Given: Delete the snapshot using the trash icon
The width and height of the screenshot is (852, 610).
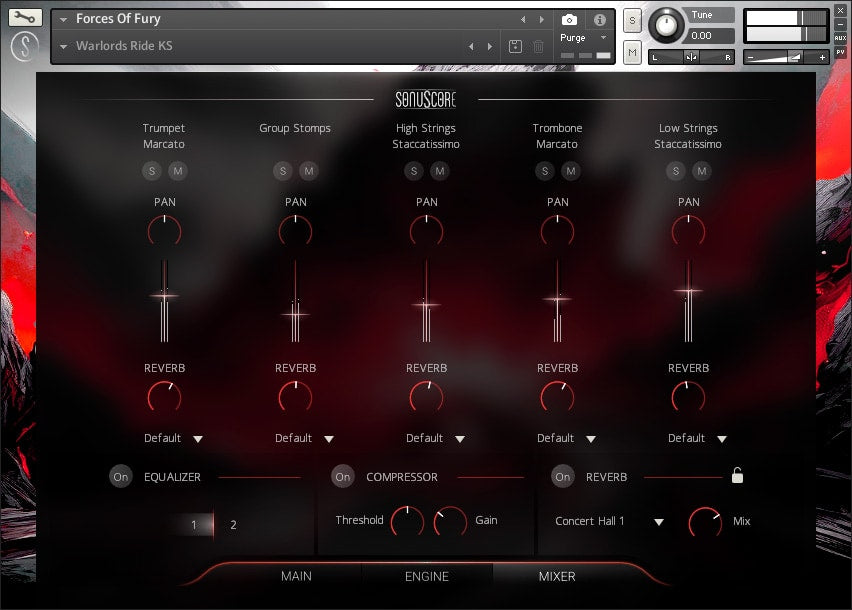Looking at the screenshot, I should point(538,46).
